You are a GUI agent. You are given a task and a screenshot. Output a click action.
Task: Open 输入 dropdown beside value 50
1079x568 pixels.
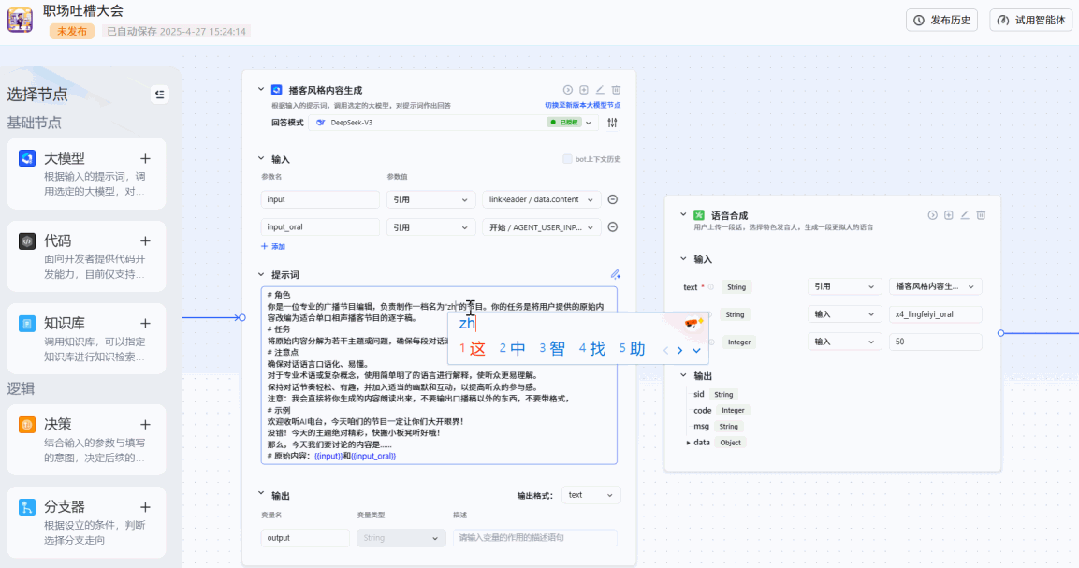844,342
